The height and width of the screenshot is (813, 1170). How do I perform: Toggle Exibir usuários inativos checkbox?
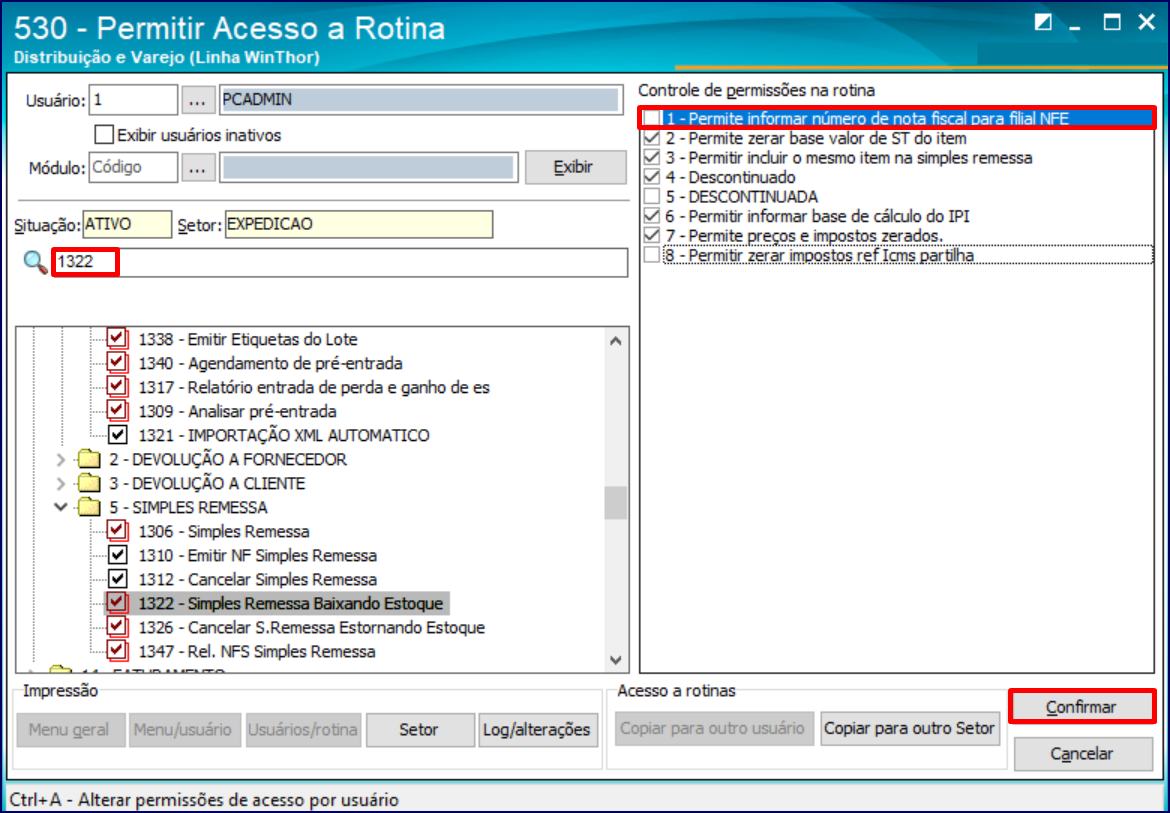coord(104,135)
